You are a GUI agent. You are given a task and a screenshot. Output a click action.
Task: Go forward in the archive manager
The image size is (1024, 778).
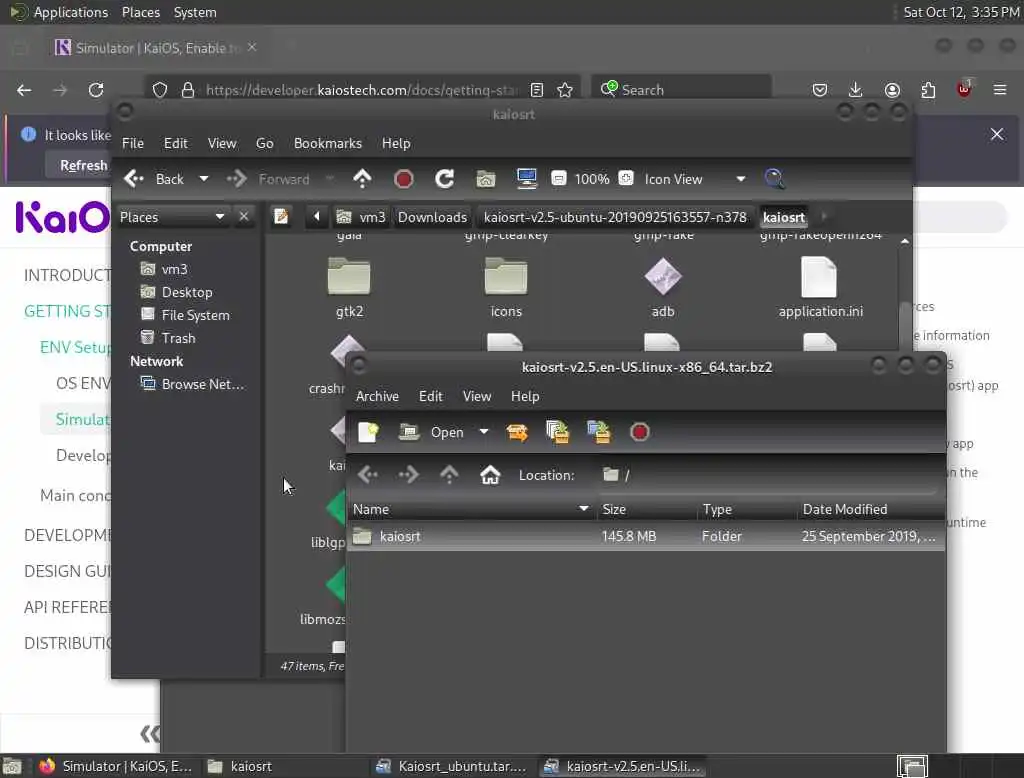click(x=408, y=475)
